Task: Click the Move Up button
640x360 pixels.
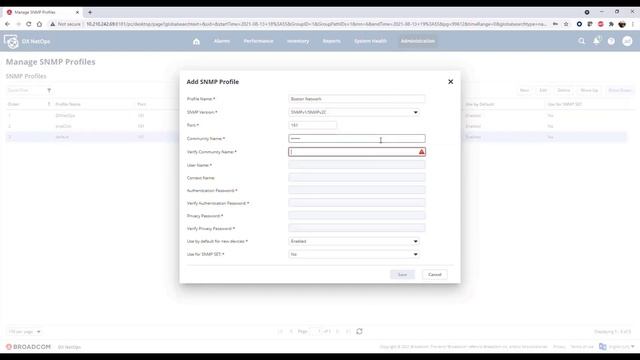Action: [x=589, y=90]
